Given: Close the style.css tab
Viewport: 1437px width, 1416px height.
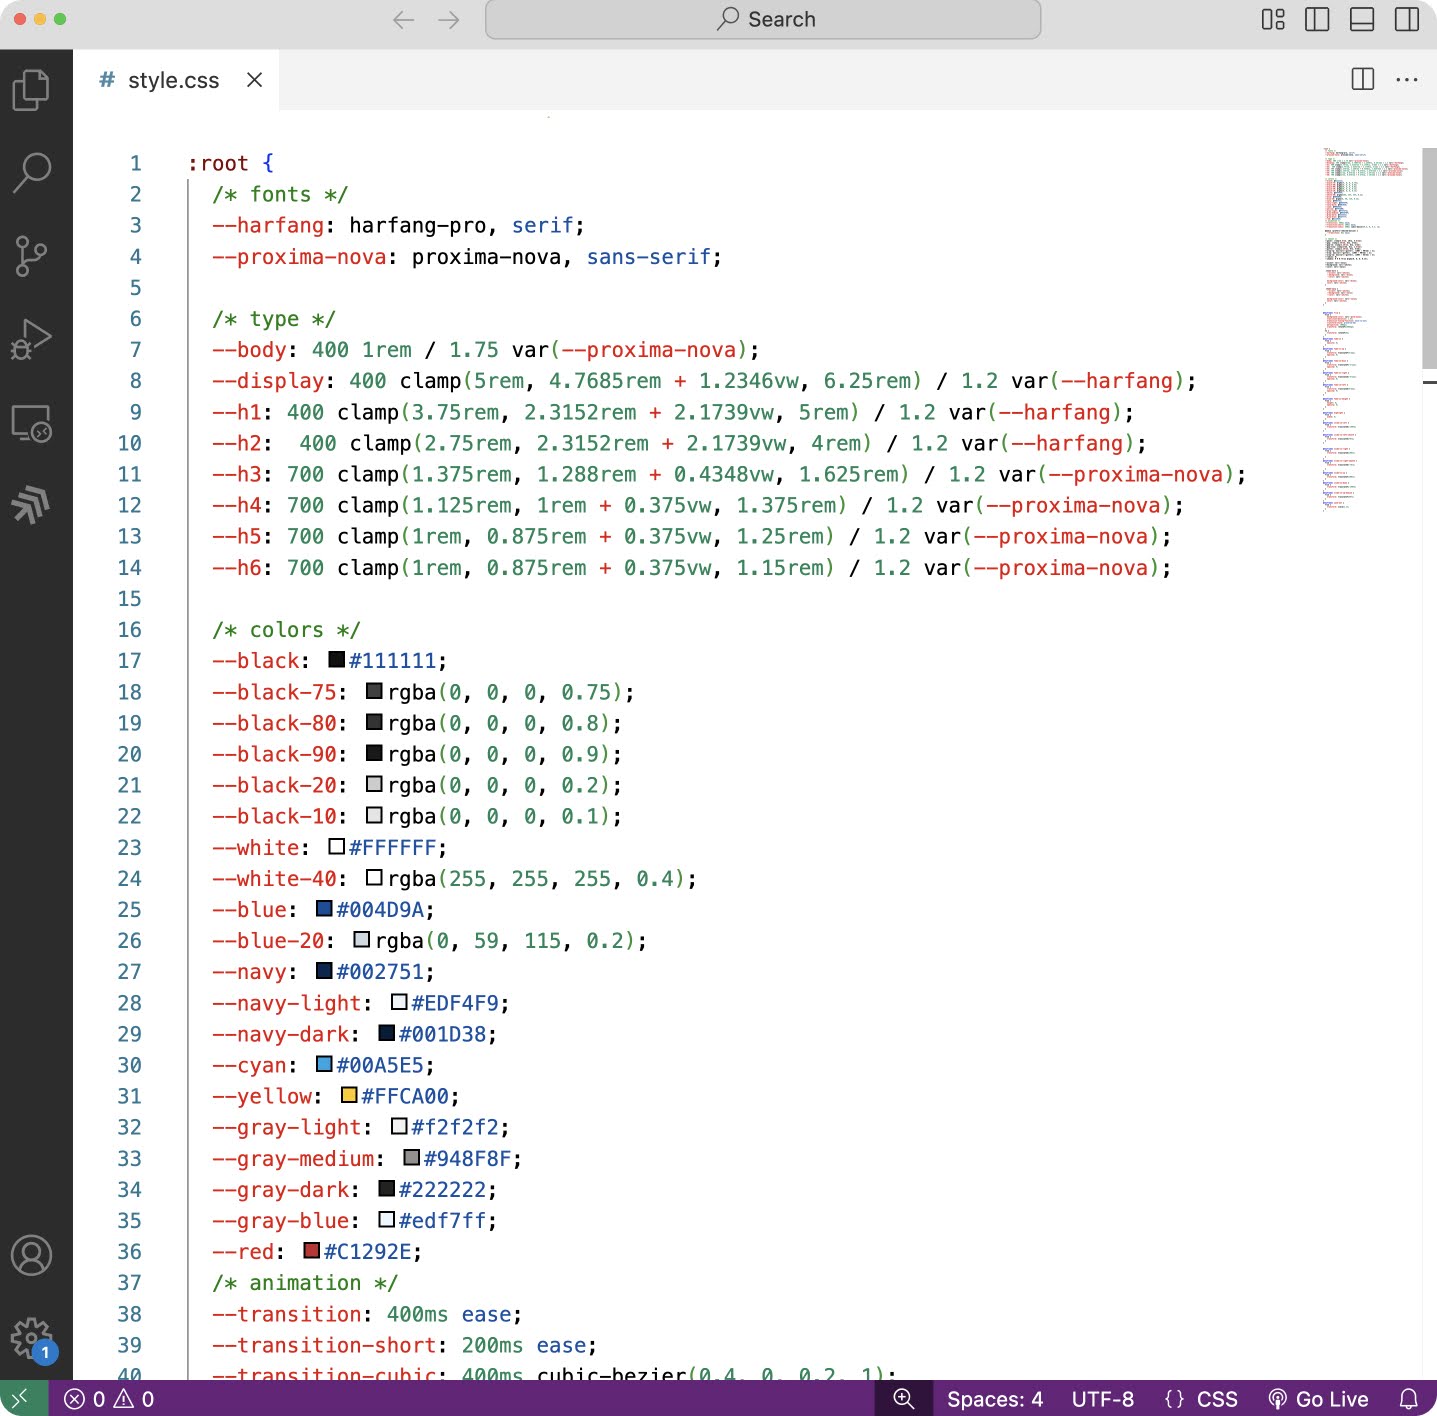Looking at the screenshot, I should coord(255,80).
